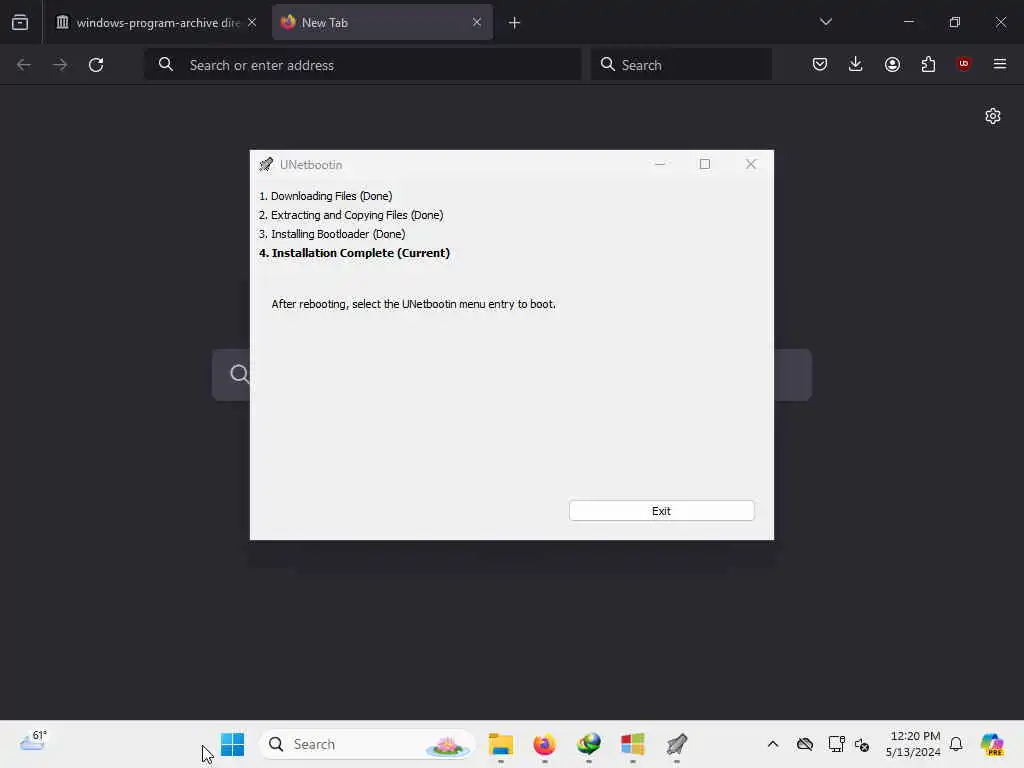Open the Copilot preview icon

992,744
